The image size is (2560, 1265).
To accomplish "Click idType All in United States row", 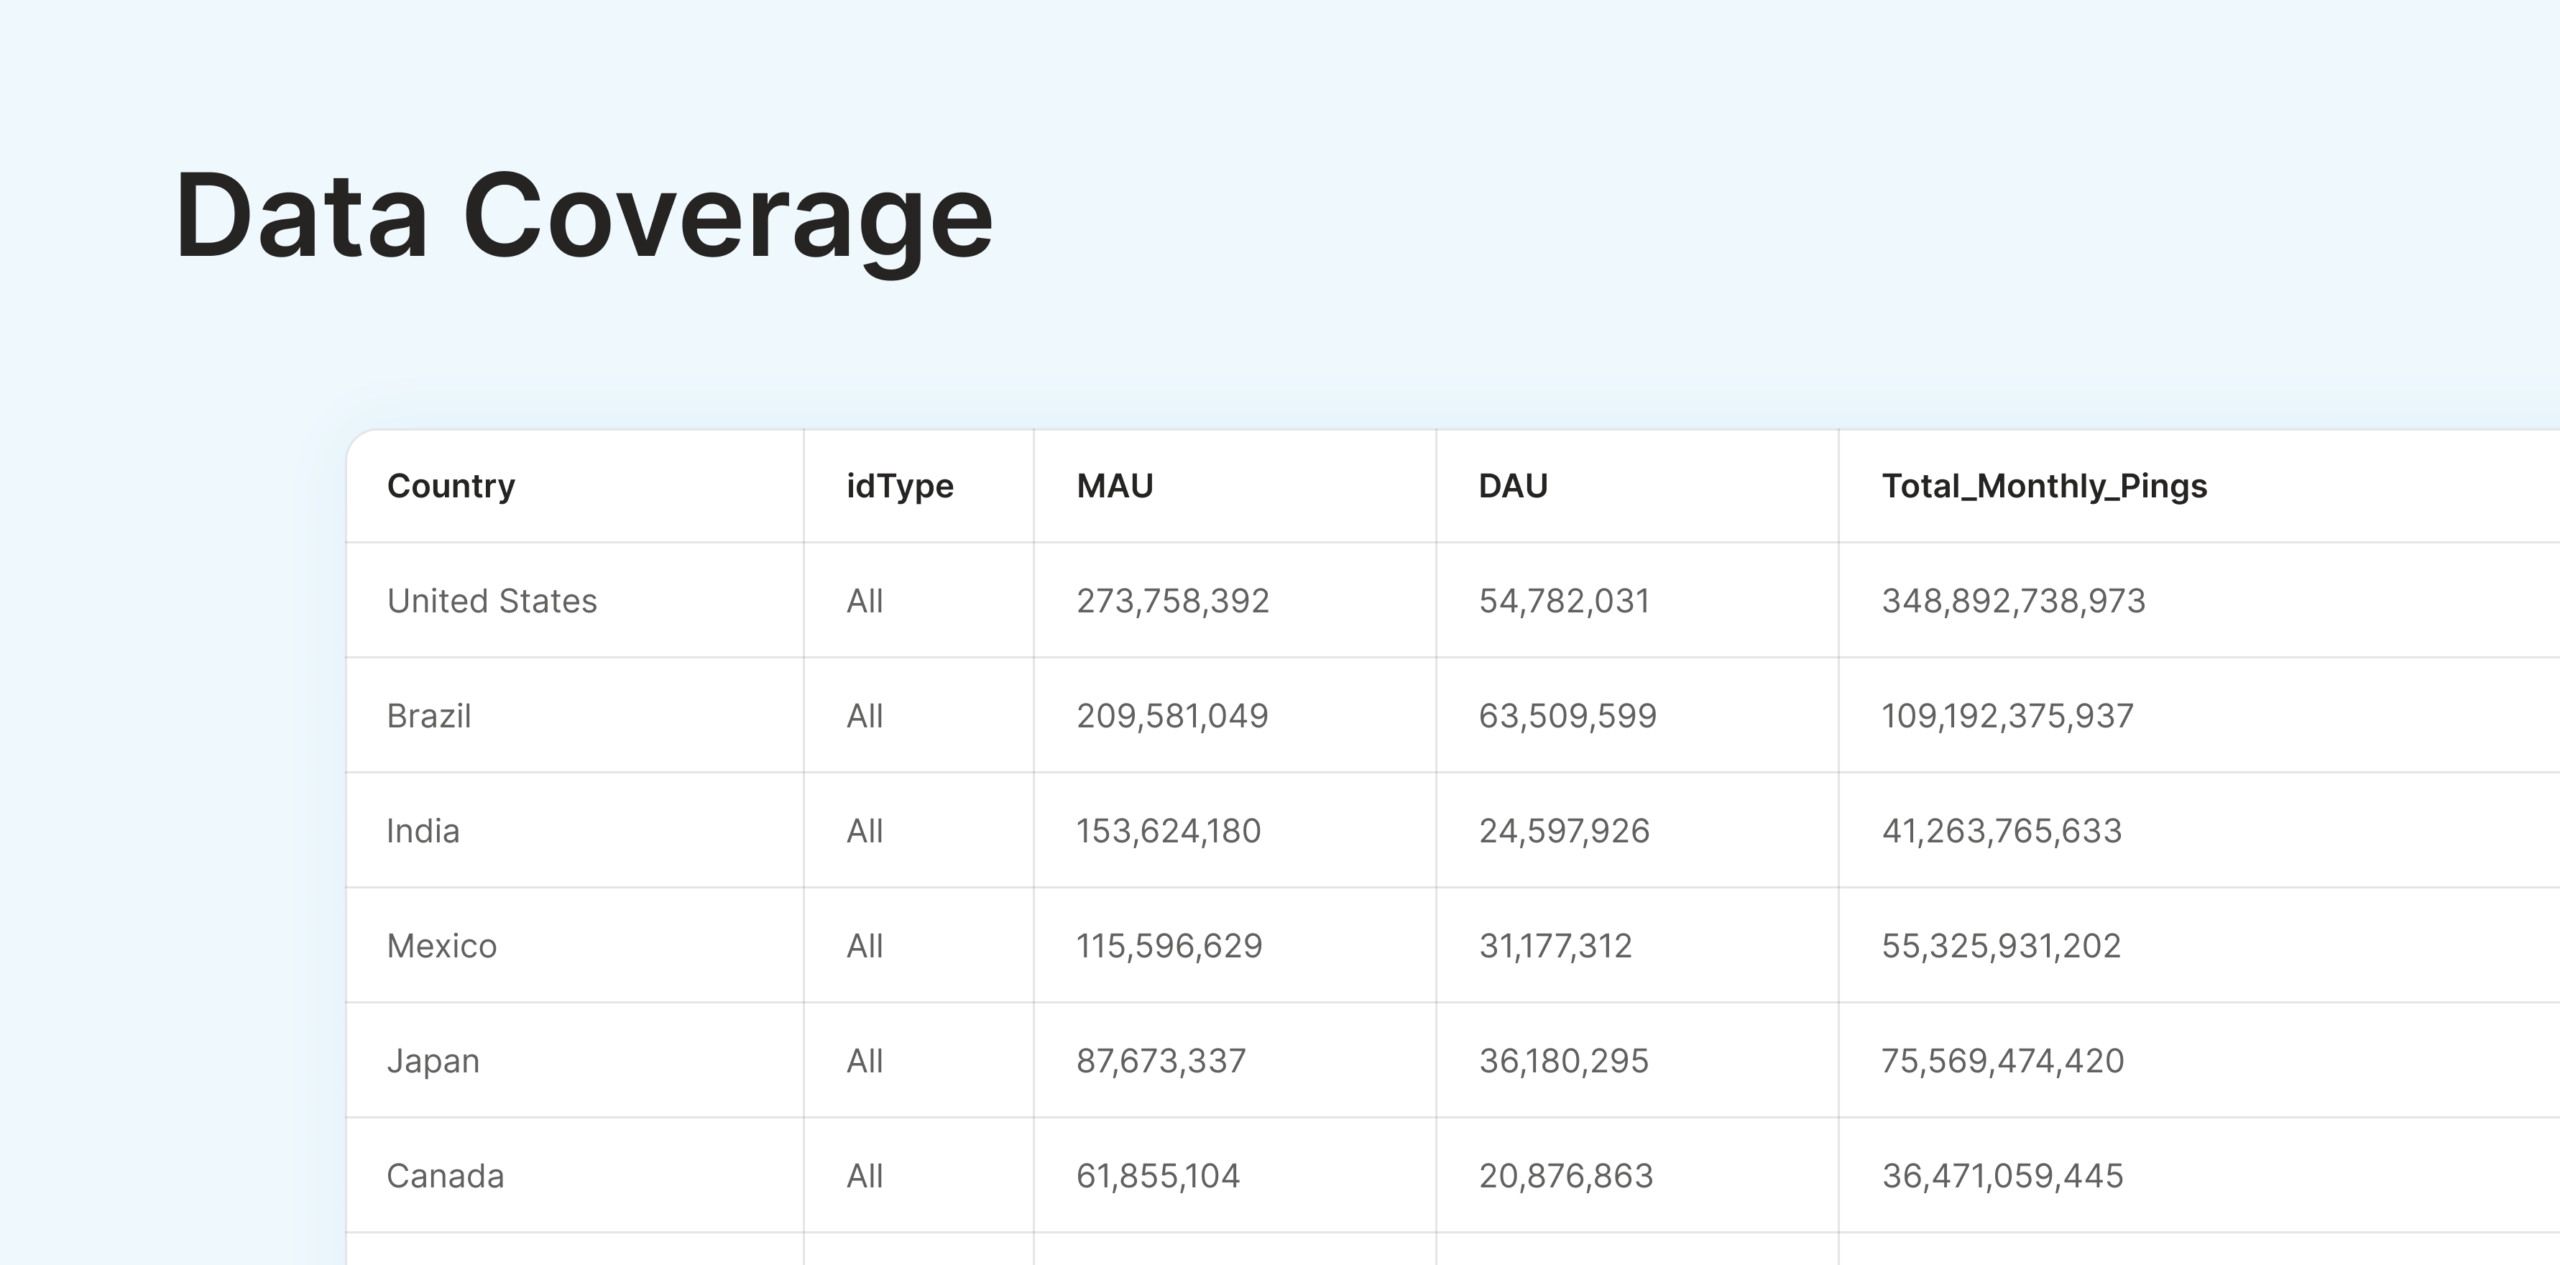I will click(865, 601).
